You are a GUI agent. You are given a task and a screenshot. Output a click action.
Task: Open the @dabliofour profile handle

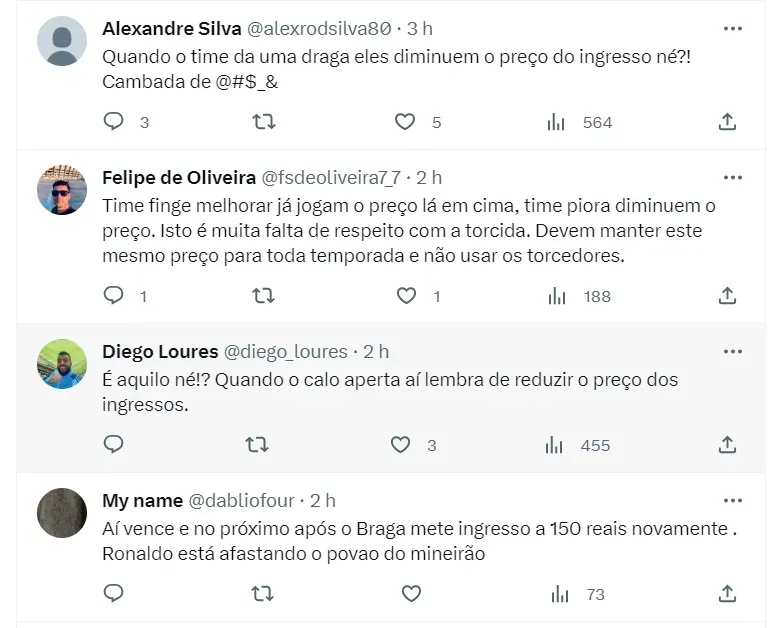(245, 500)
